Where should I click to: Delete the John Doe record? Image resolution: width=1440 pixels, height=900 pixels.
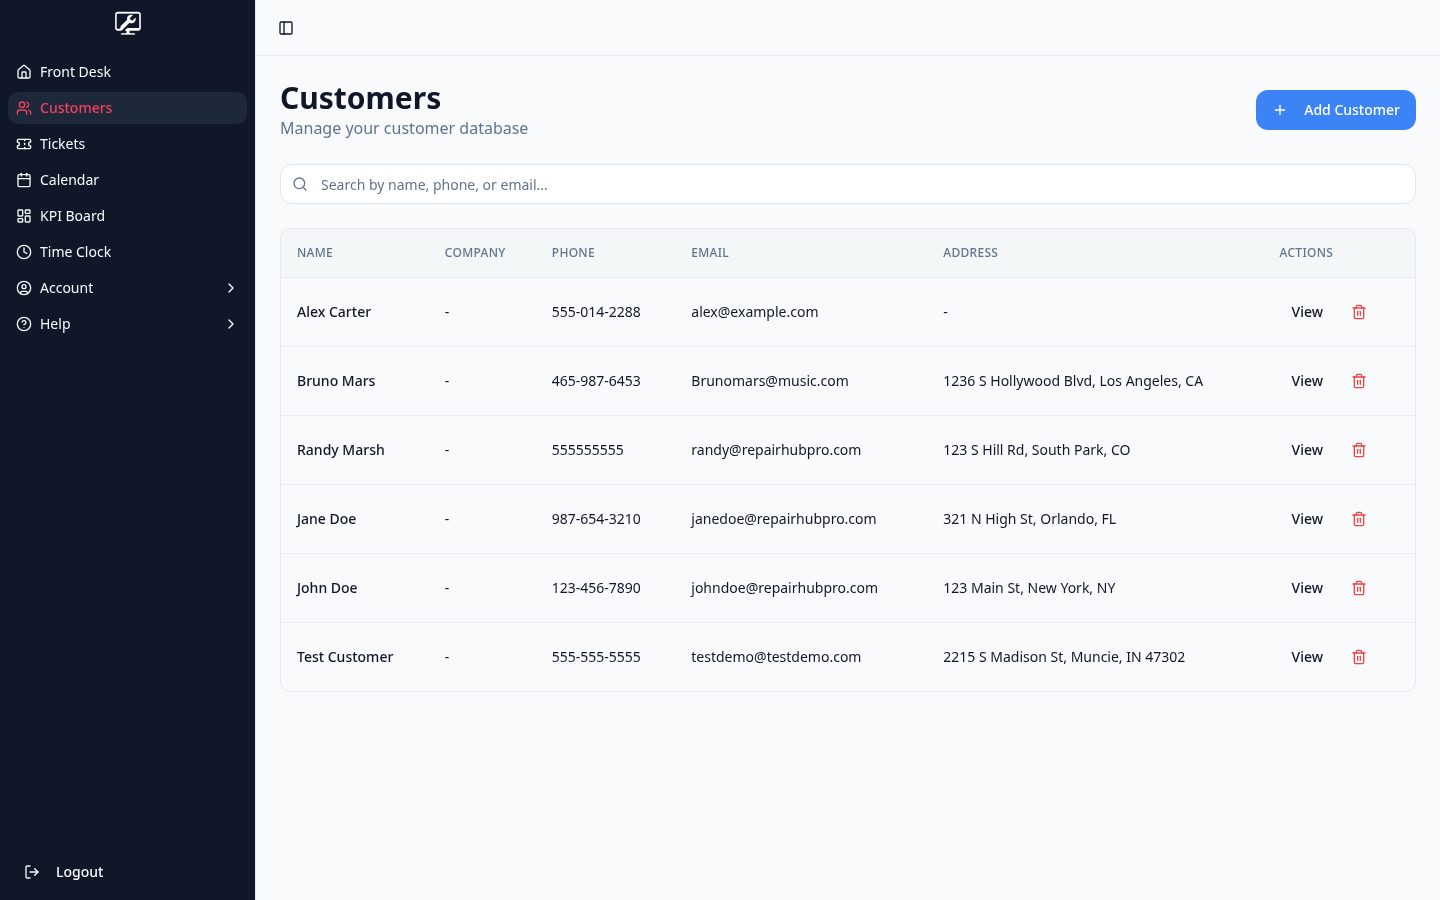1359,588
